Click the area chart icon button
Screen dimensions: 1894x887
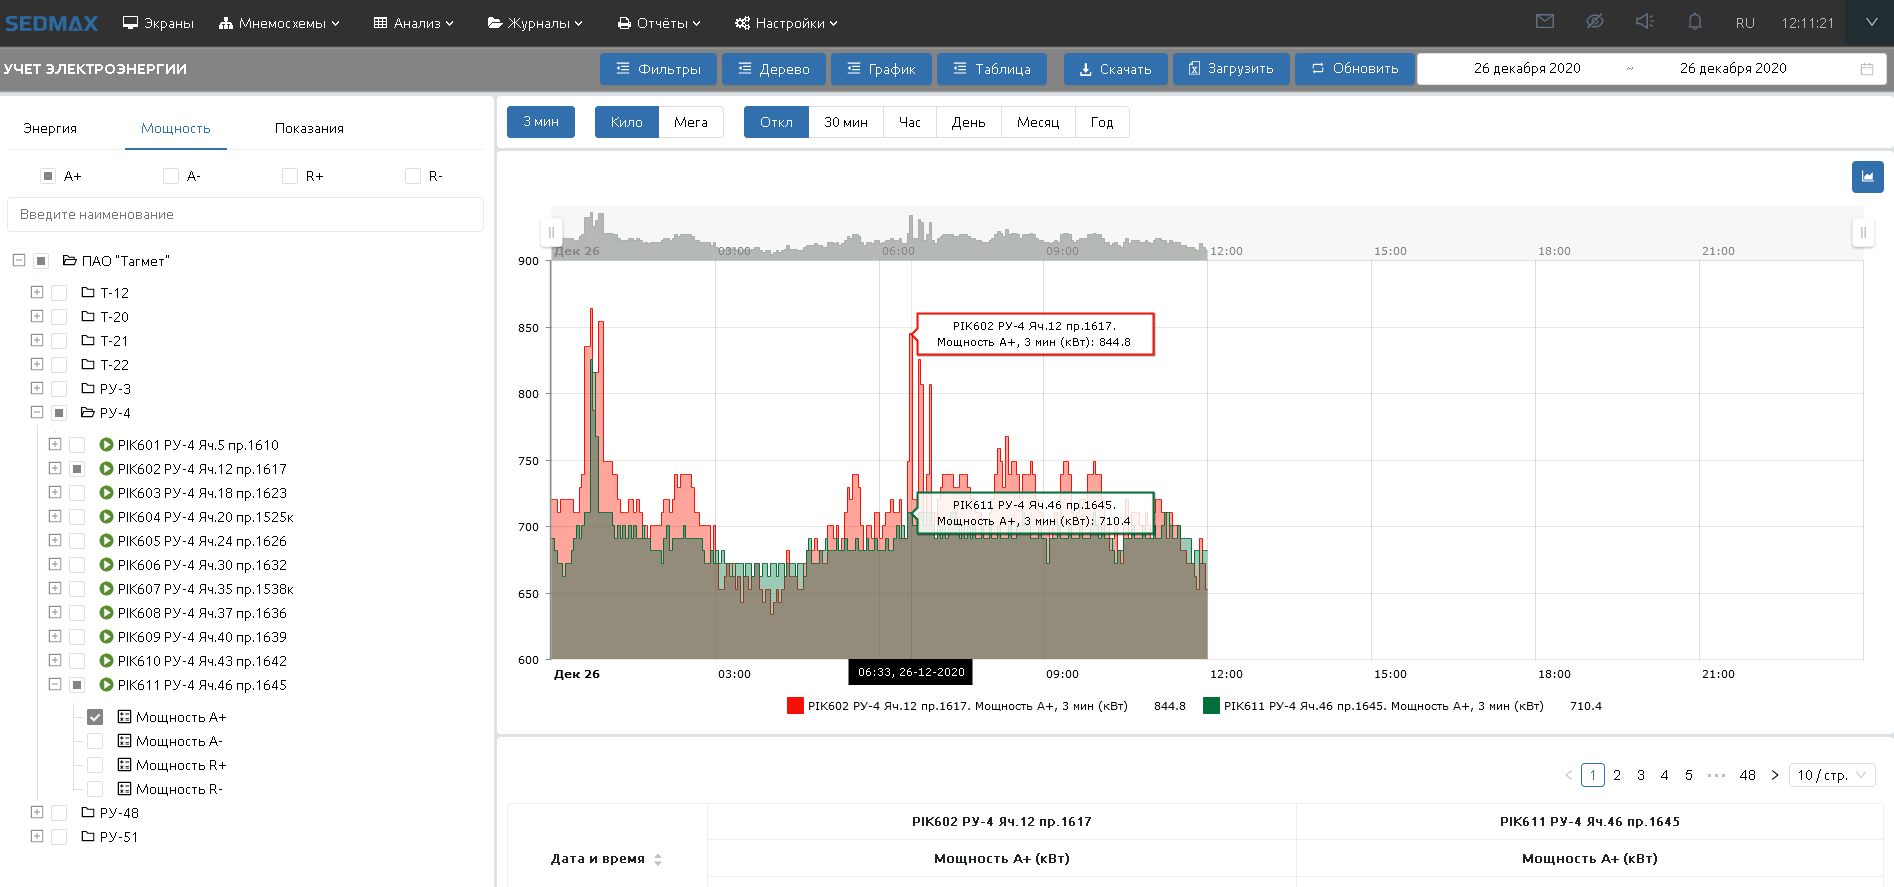(1867, 177)
